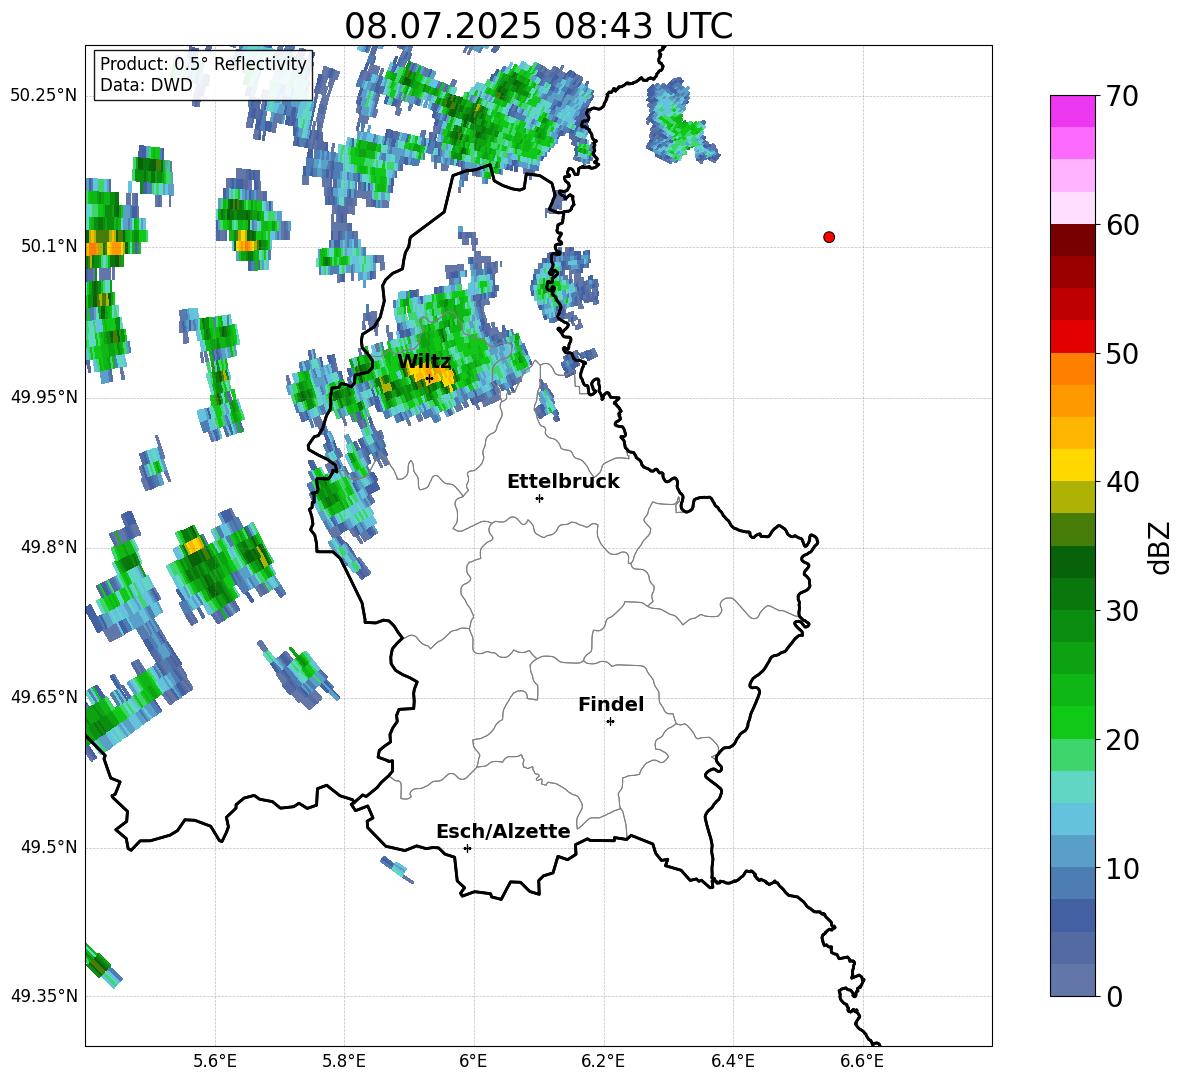Image resolution: width=1184 pixels, height=1081 pixels.
Task: Click the 5.6°E longitude label
Action: point(215,1061)
